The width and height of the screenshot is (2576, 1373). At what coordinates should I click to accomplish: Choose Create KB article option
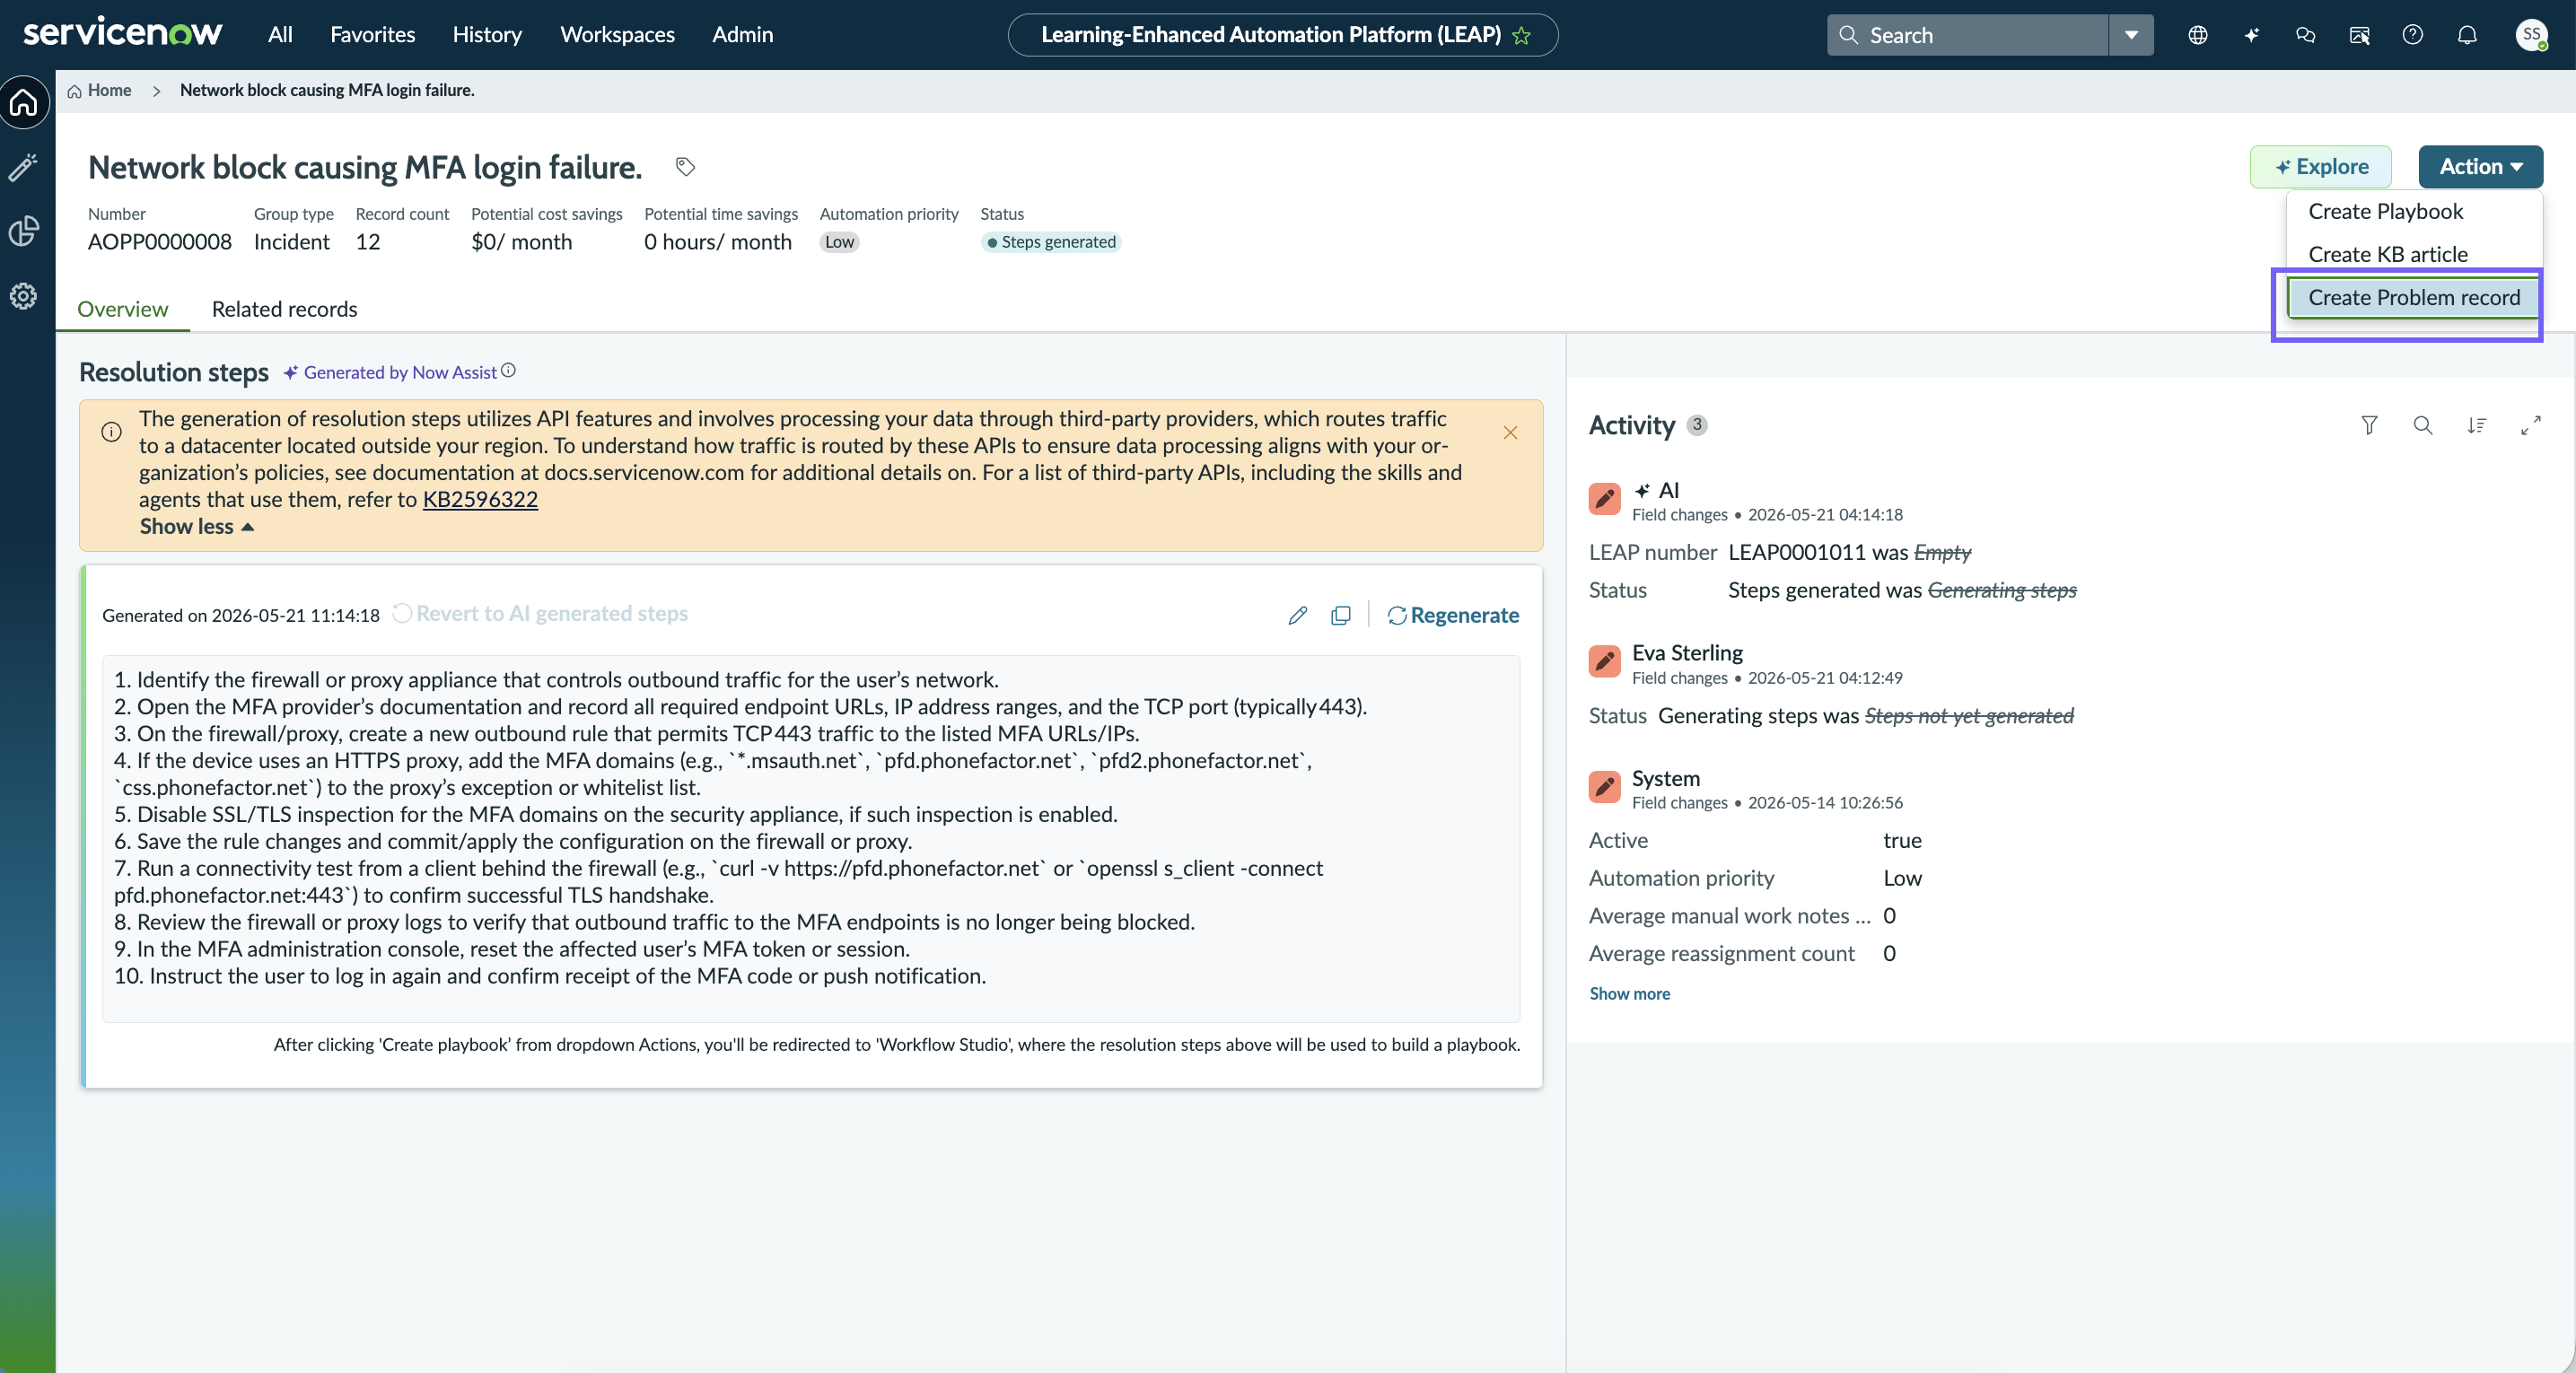click(2387, 254)
